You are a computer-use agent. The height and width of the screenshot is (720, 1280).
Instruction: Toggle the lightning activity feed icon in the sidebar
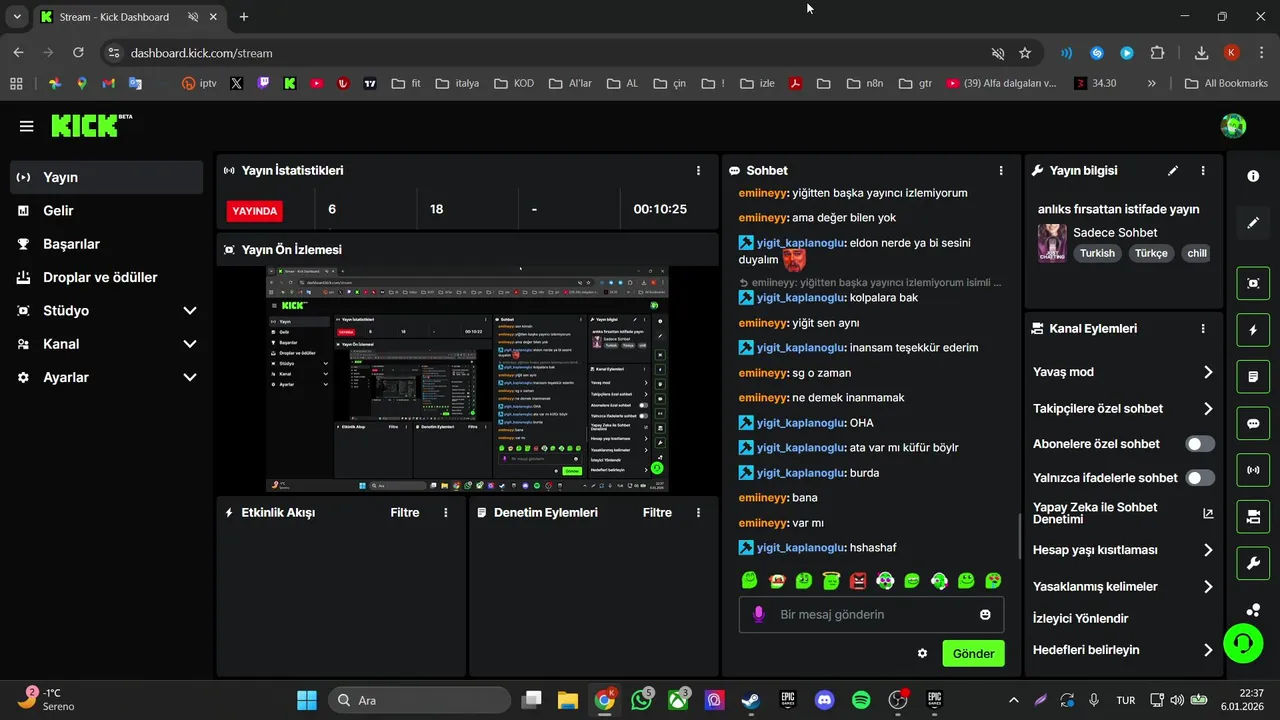[x=1253, y=330]
